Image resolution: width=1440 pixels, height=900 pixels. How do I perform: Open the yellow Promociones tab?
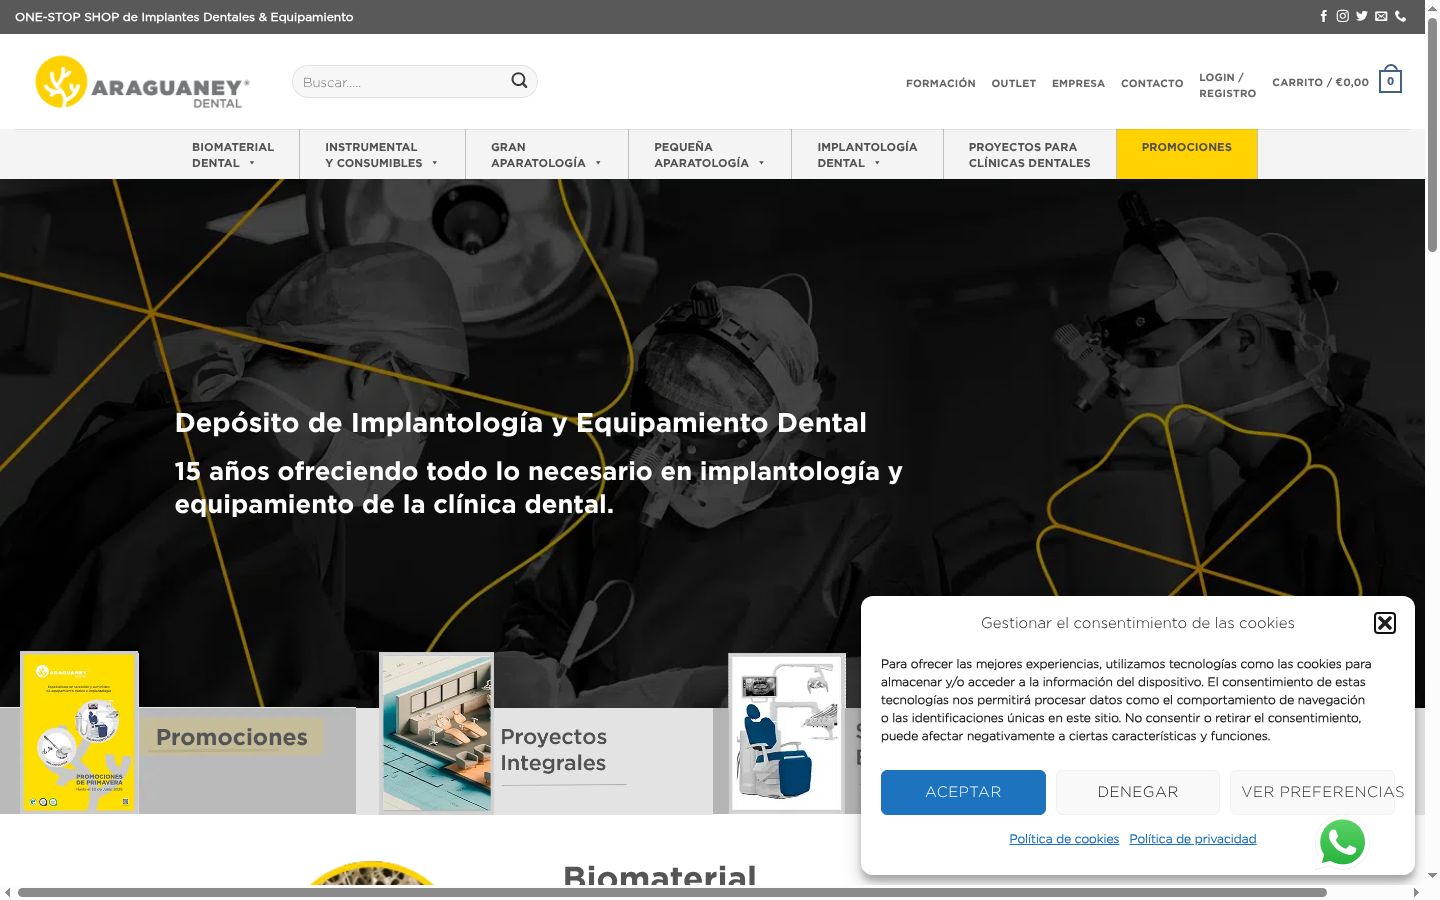click(x=1186, y=154)
